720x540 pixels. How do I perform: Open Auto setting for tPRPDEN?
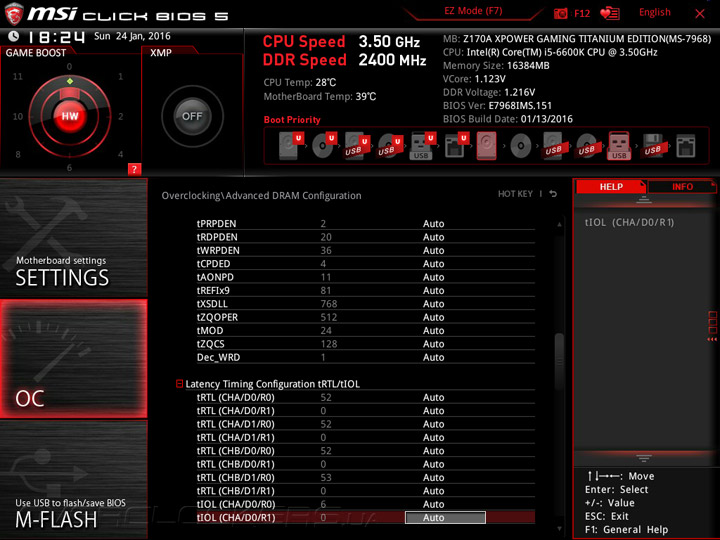click(433, 224)
